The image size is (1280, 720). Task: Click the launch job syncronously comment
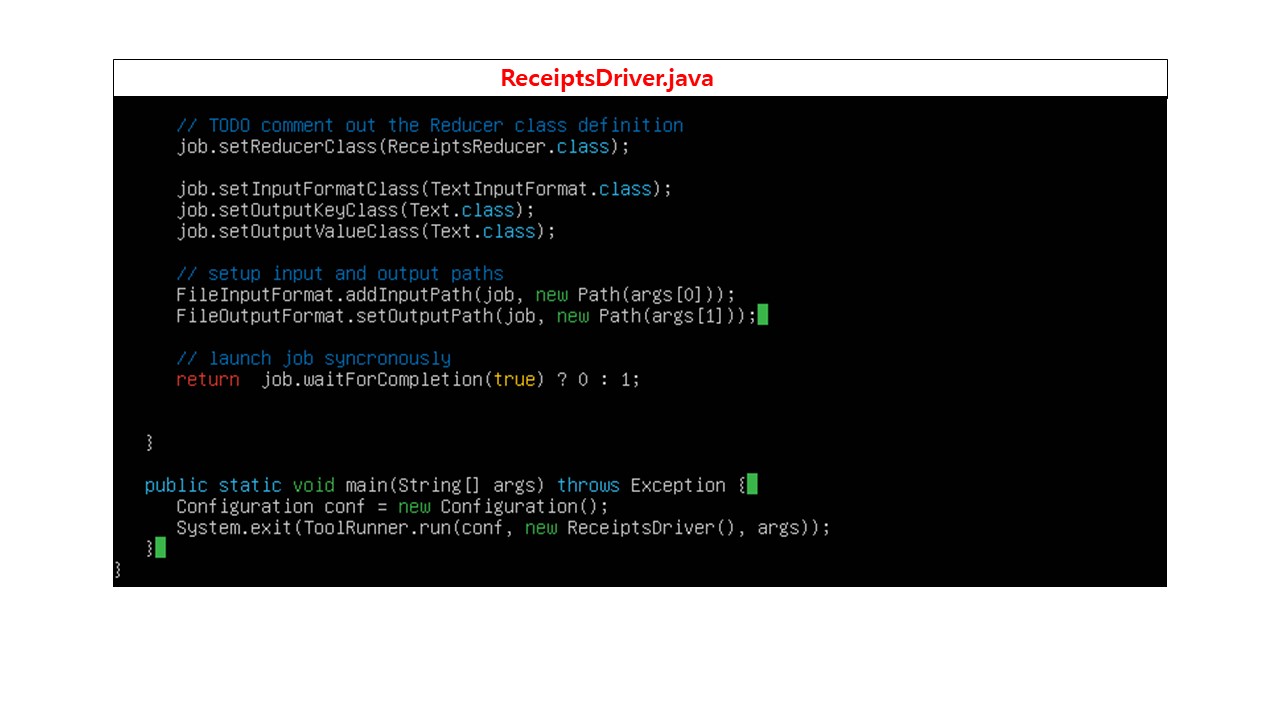click(x=314, y=358)
